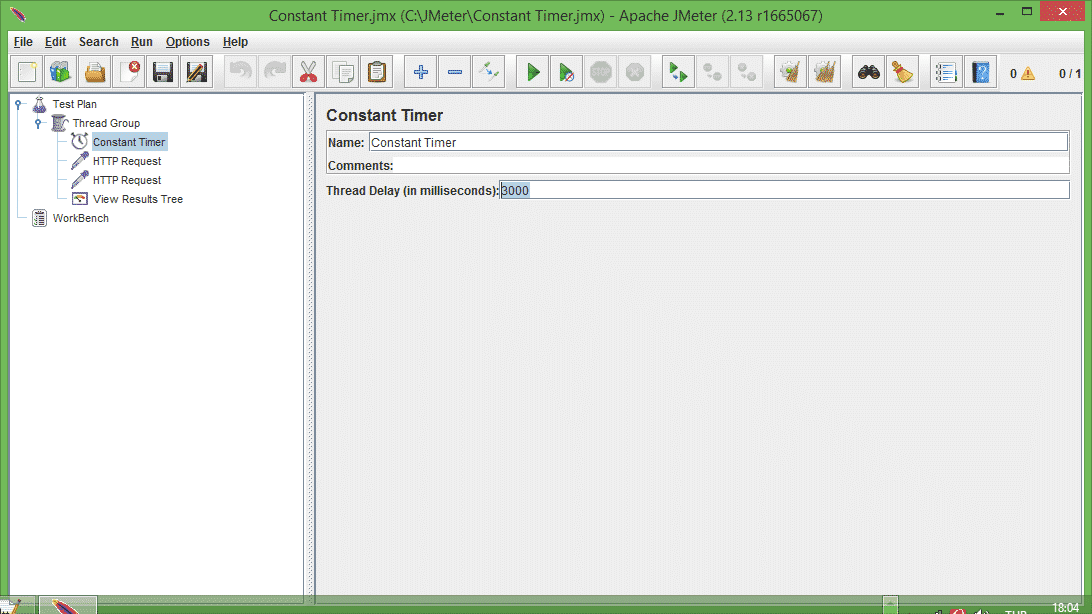Collapse all tree nodes with minus icon
Image resolution: width=1092 pixels, height=614 pixels.
tap(454, 71)
